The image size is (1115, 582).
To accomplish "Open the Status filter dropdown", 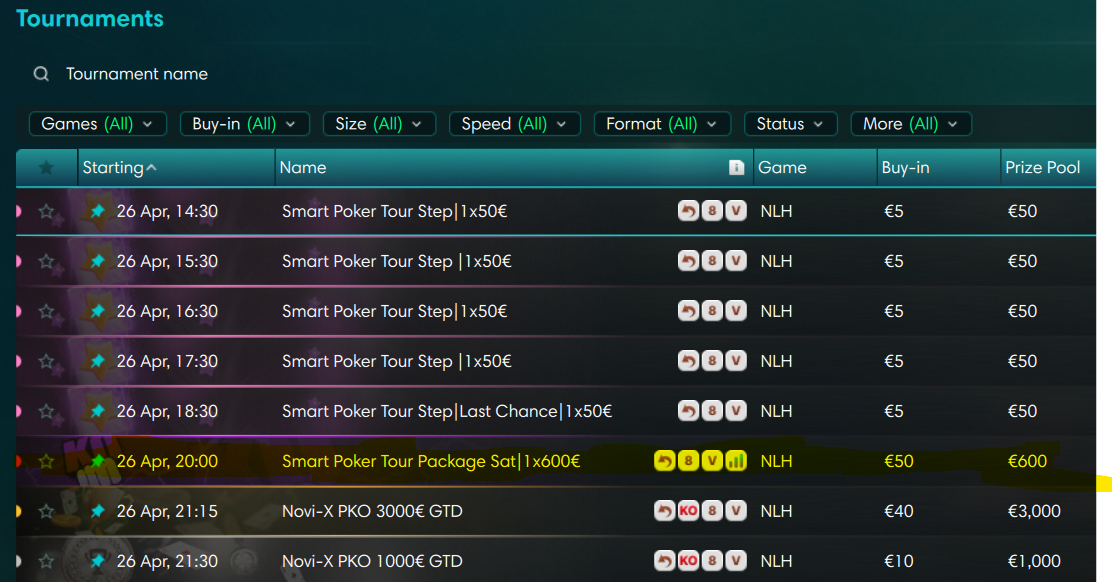I will point(790,124).
